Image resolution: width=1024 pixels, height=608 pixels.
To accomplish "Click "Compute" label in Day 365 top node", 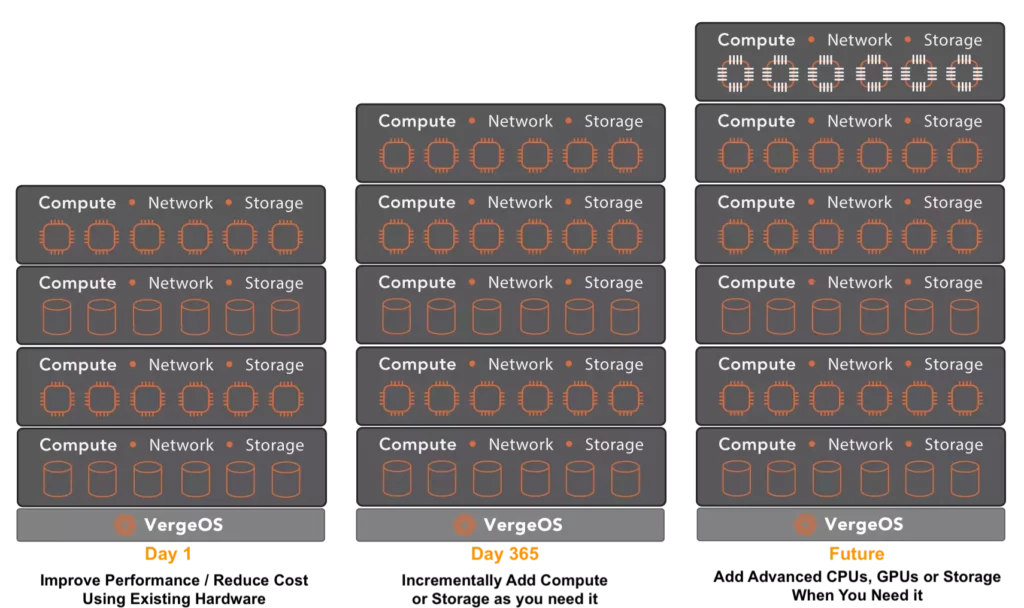I will point(417,121).
